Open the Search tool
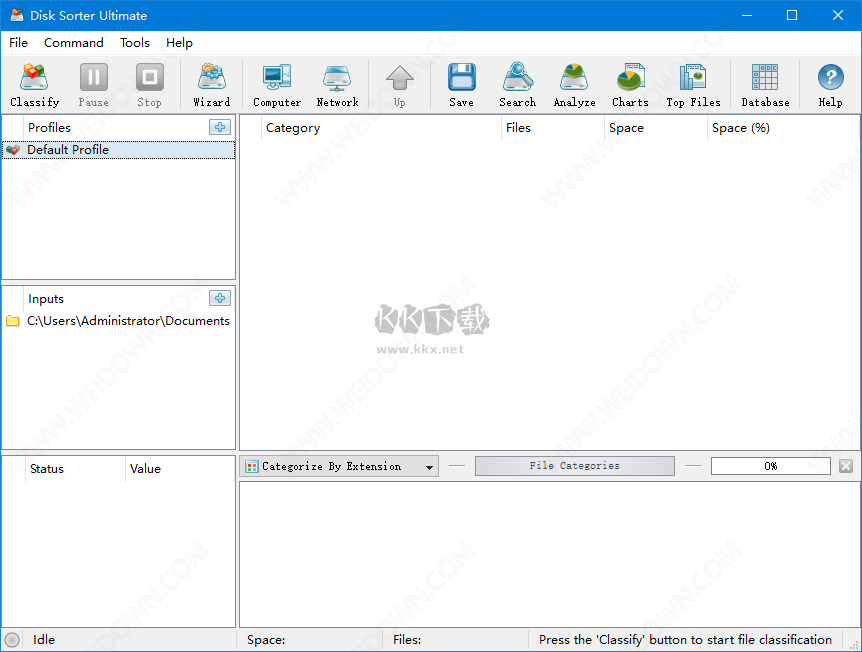The height and width of the screenshot is (652, 862). click(517, 85)
